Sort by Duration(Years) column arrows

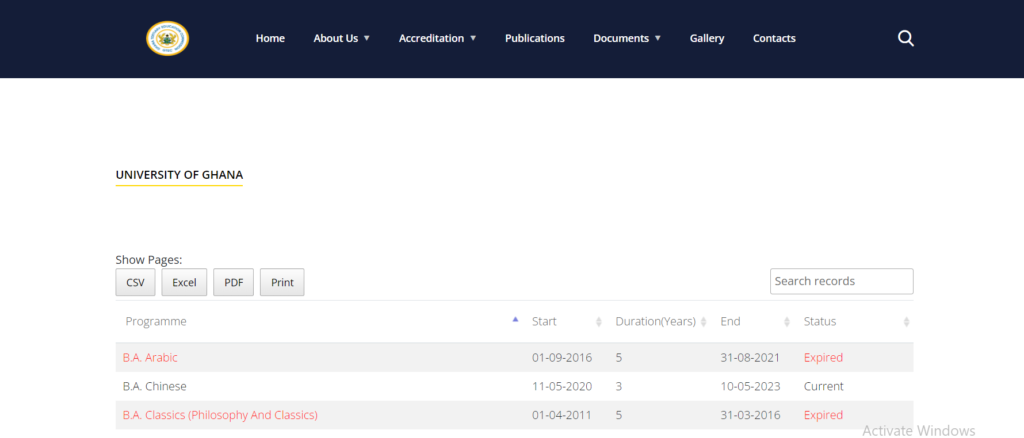703,322
